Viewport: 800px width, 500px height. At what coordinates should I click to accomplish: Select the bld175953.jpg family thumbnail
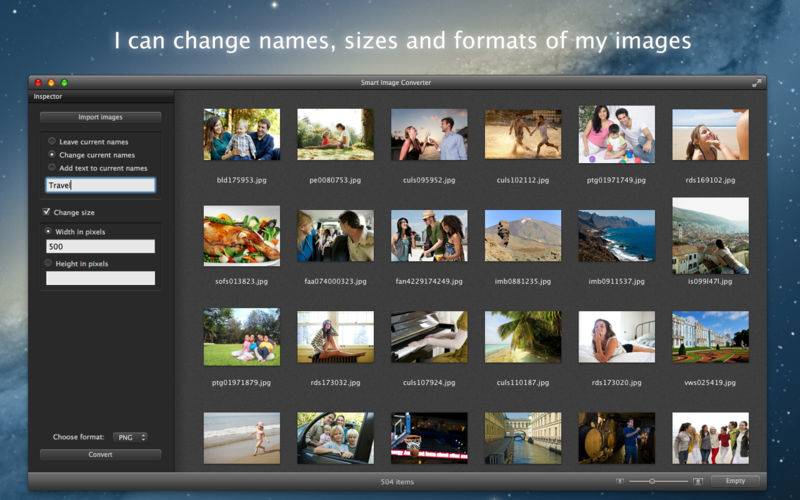(242, 135)
